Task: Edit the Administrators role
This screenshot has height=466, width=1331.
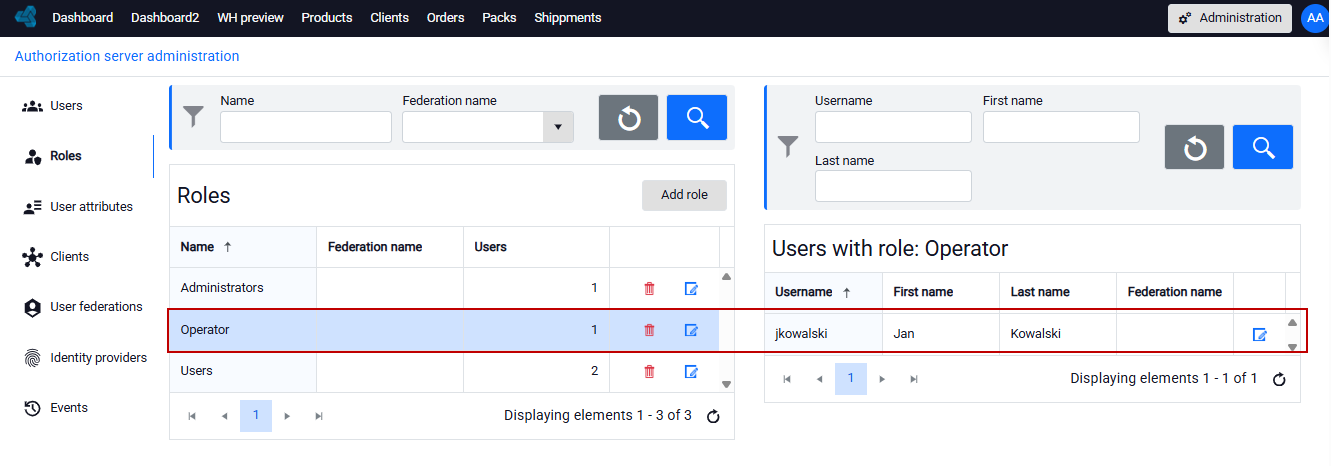Action: pos(691,288)
